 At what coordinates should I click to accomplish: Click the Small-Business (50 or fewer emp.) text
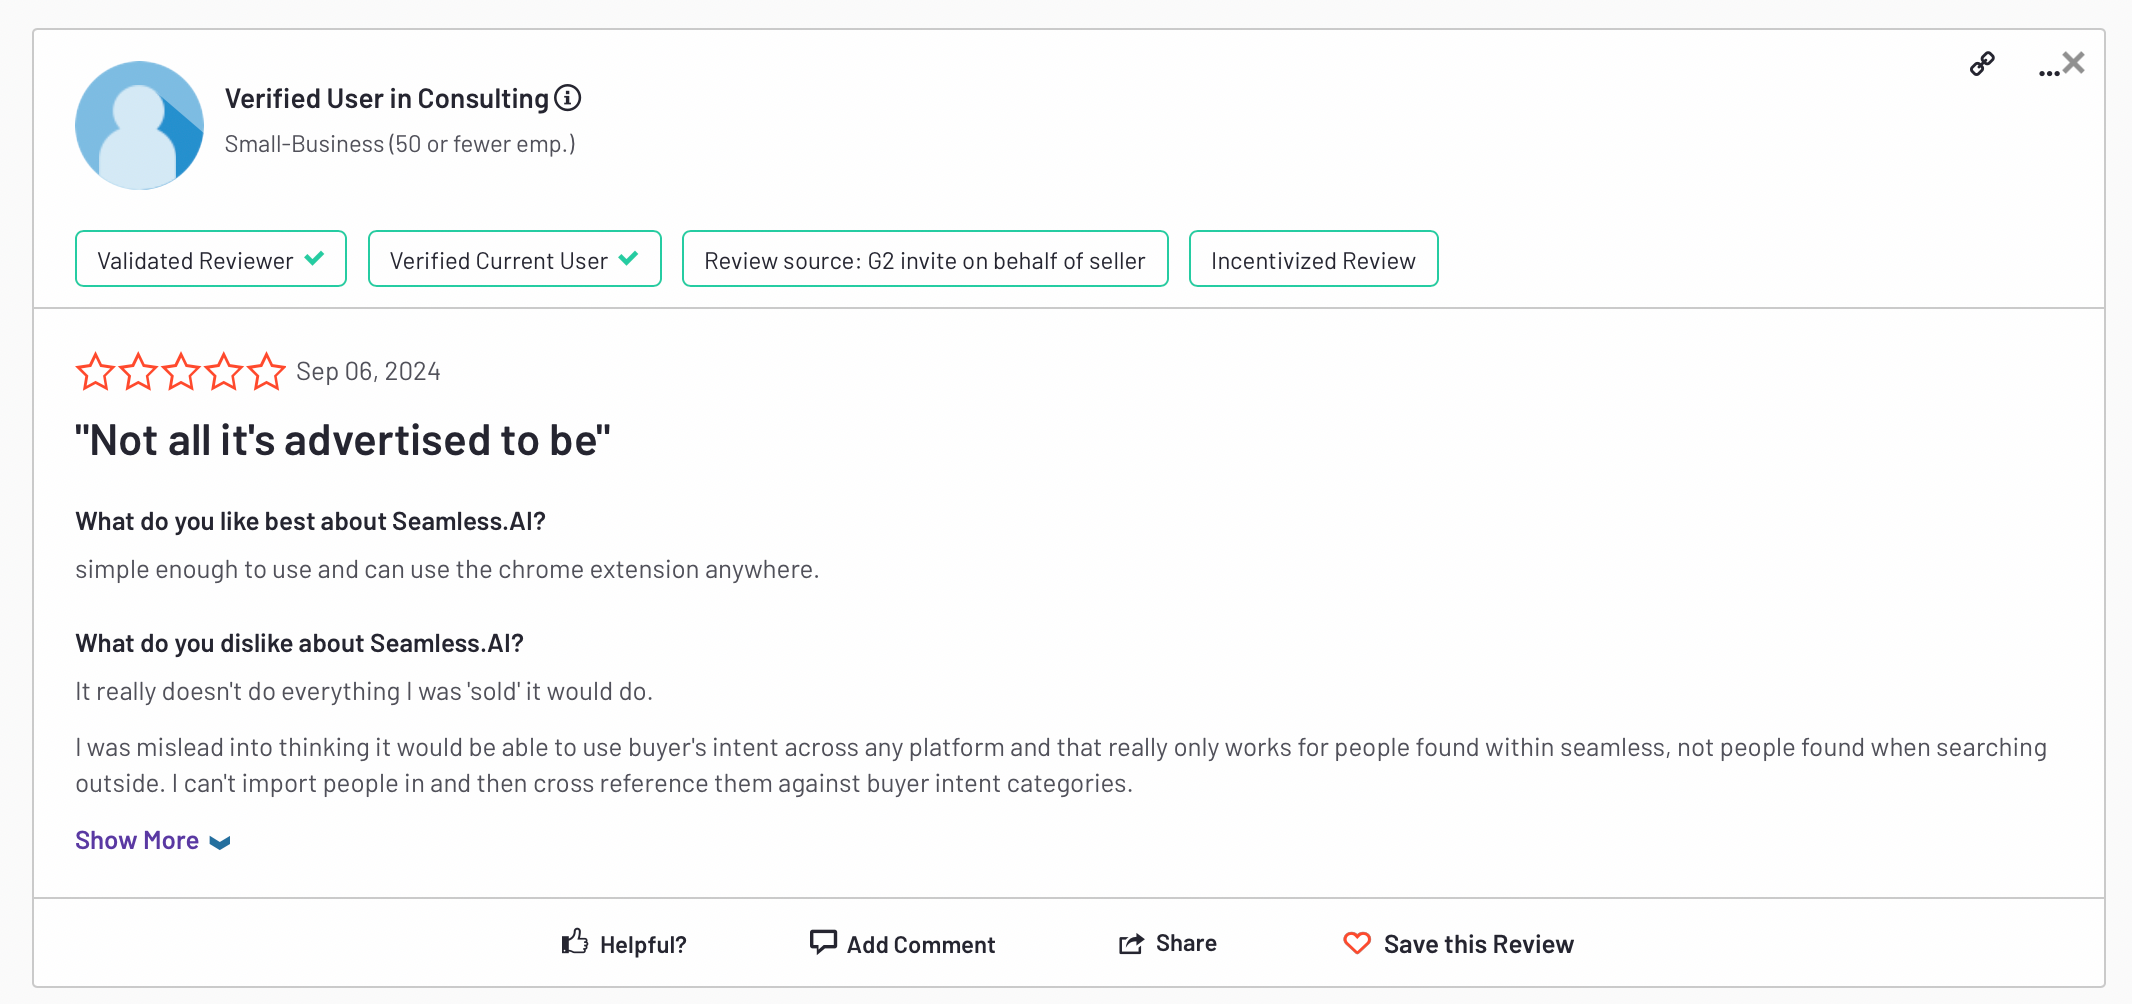pyautogui.click(x=400, y=144)
